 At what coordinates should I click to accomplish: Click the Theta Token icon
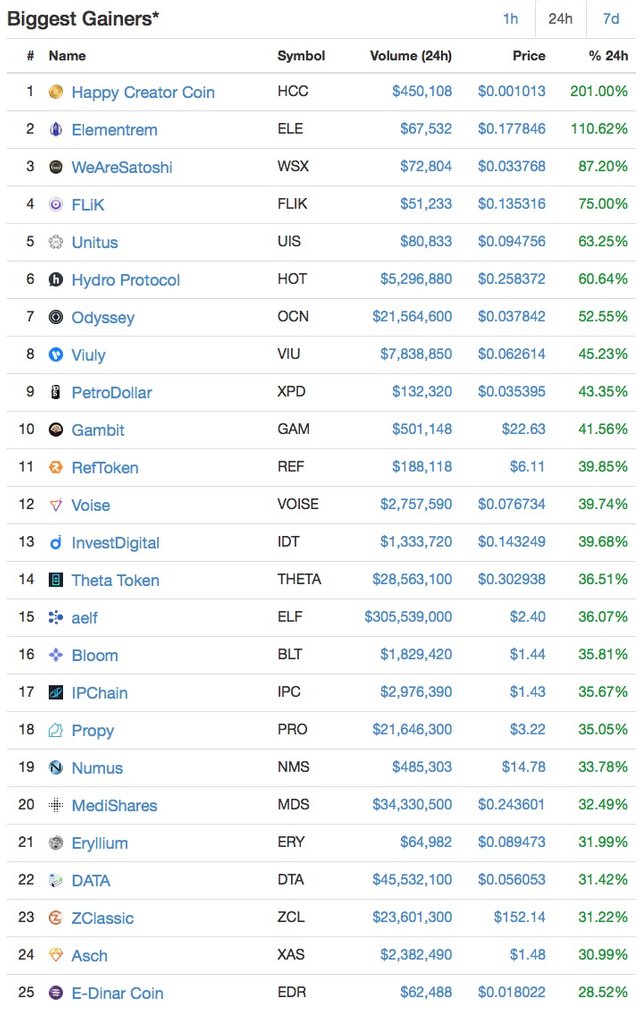pyautogui.click(x=56, y=580)
